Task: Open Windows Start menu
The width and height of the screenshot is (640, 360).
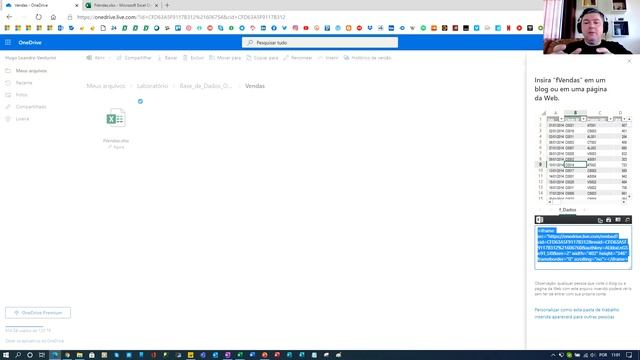Action: pyautogui.click(x=6, y=355)
